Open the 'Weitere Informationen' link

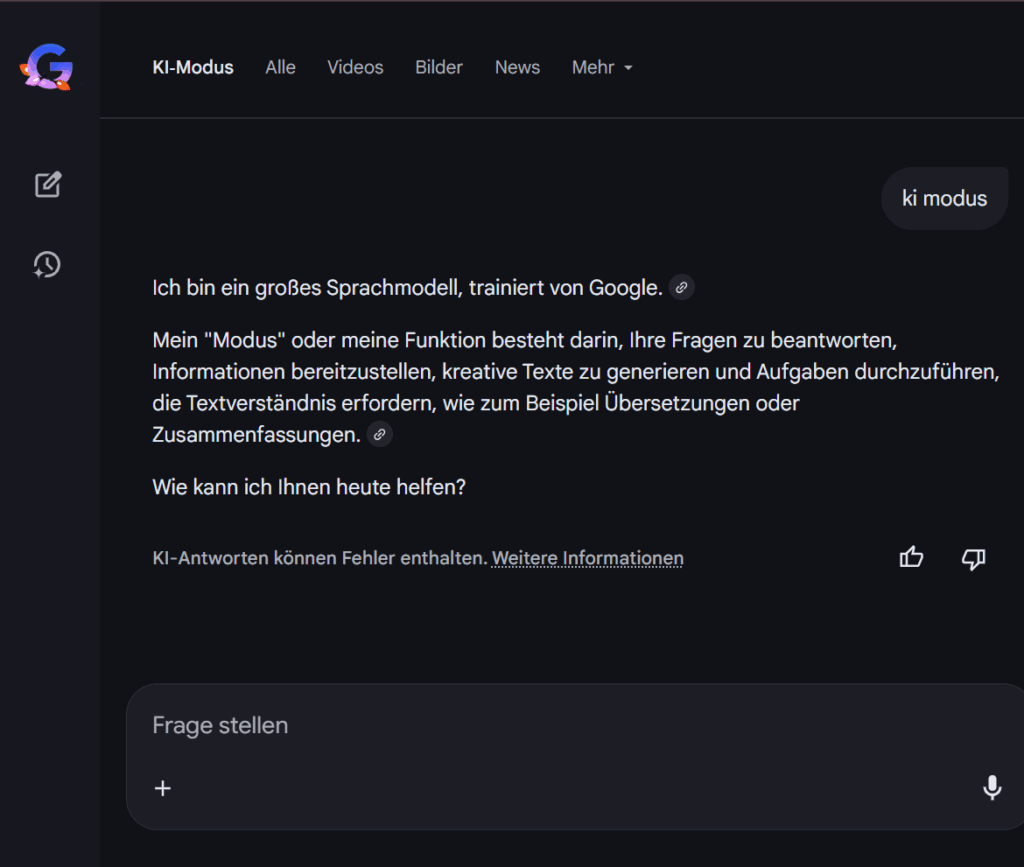click(x=587, y=558)
